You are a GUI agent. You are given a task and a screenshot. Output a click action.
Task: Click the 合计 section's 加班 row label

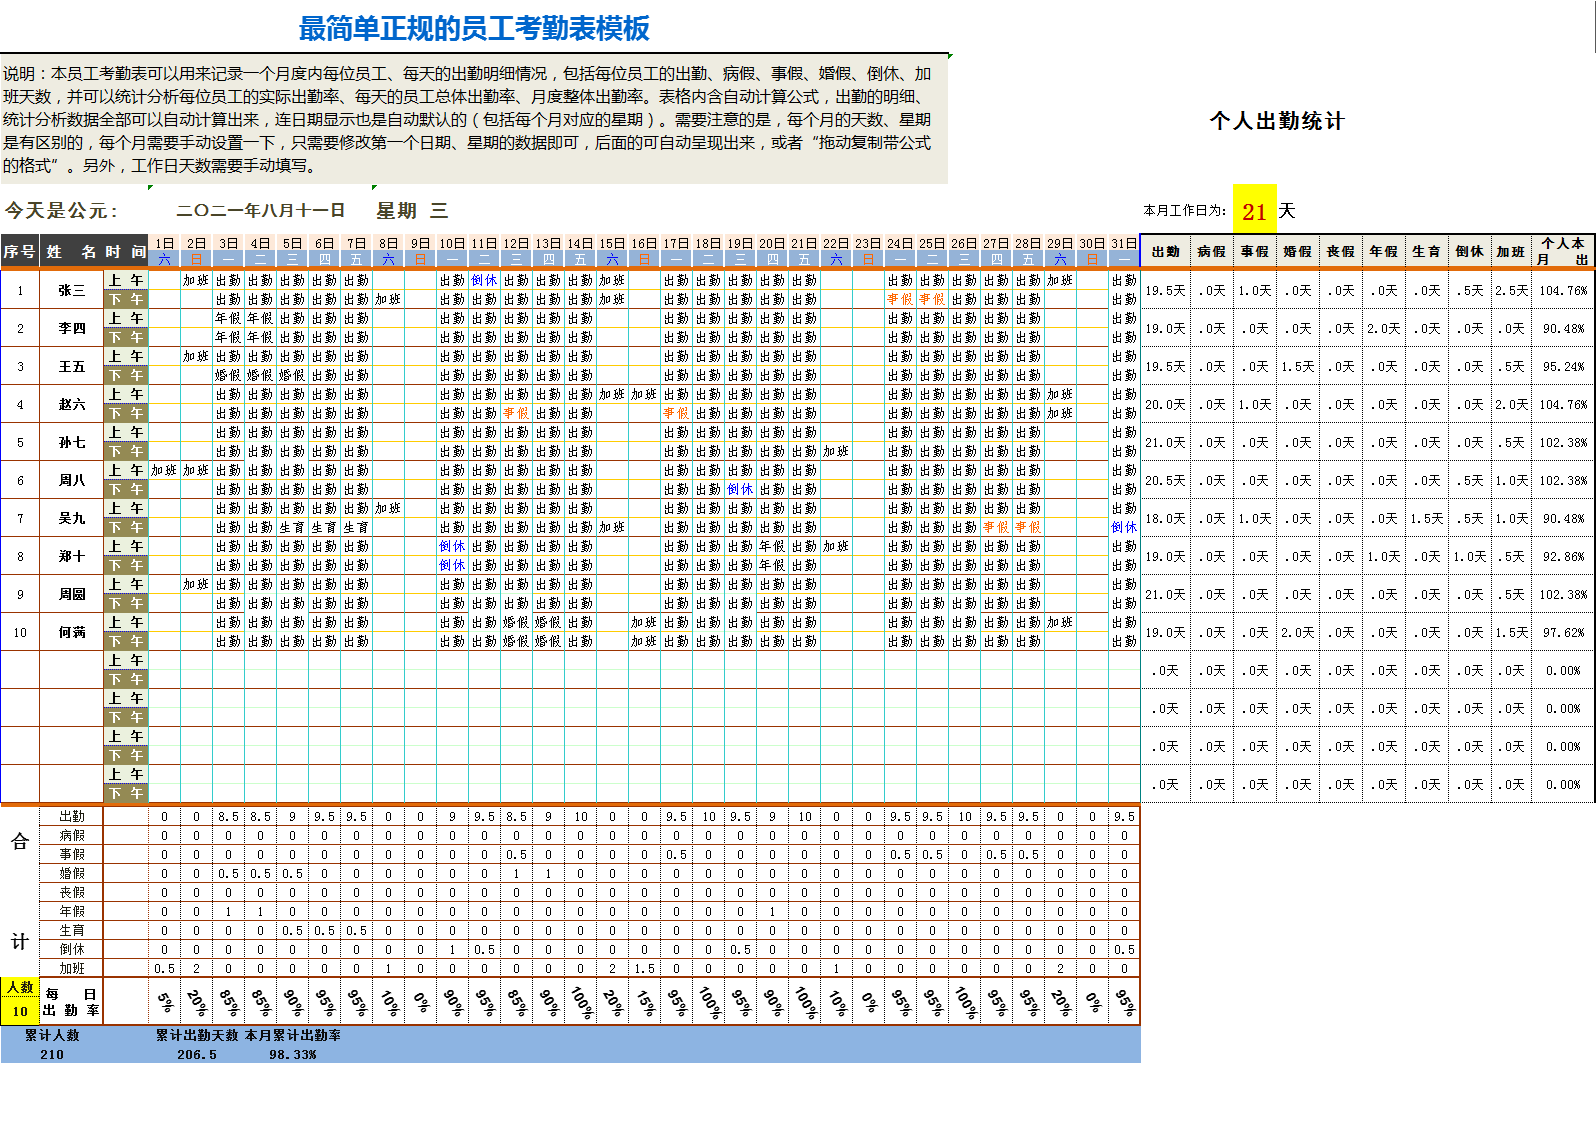pos(72,968)
